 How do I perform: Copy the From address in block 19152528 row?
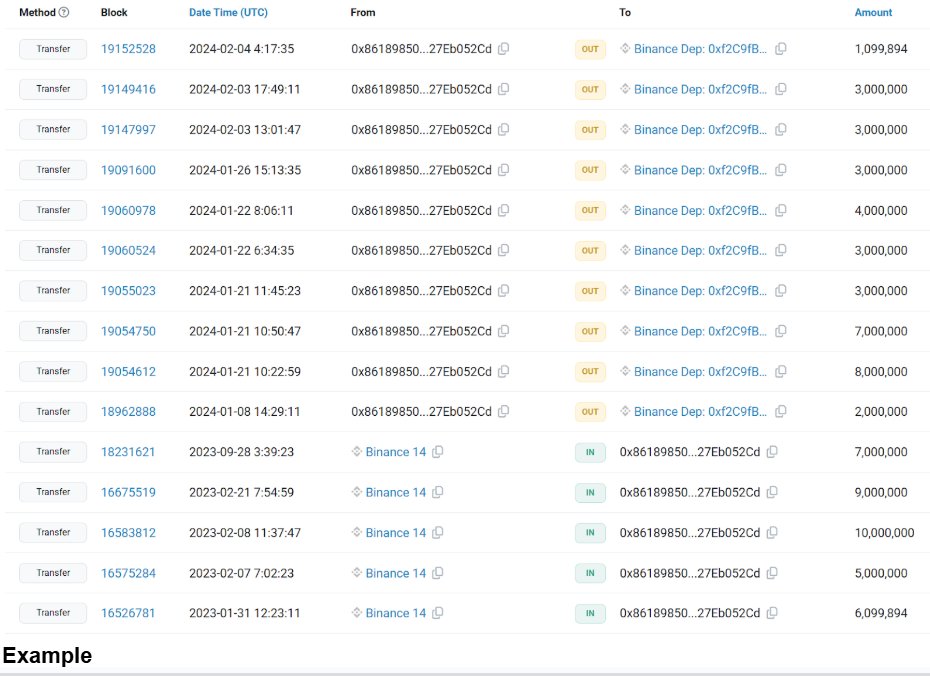point(504,49)
